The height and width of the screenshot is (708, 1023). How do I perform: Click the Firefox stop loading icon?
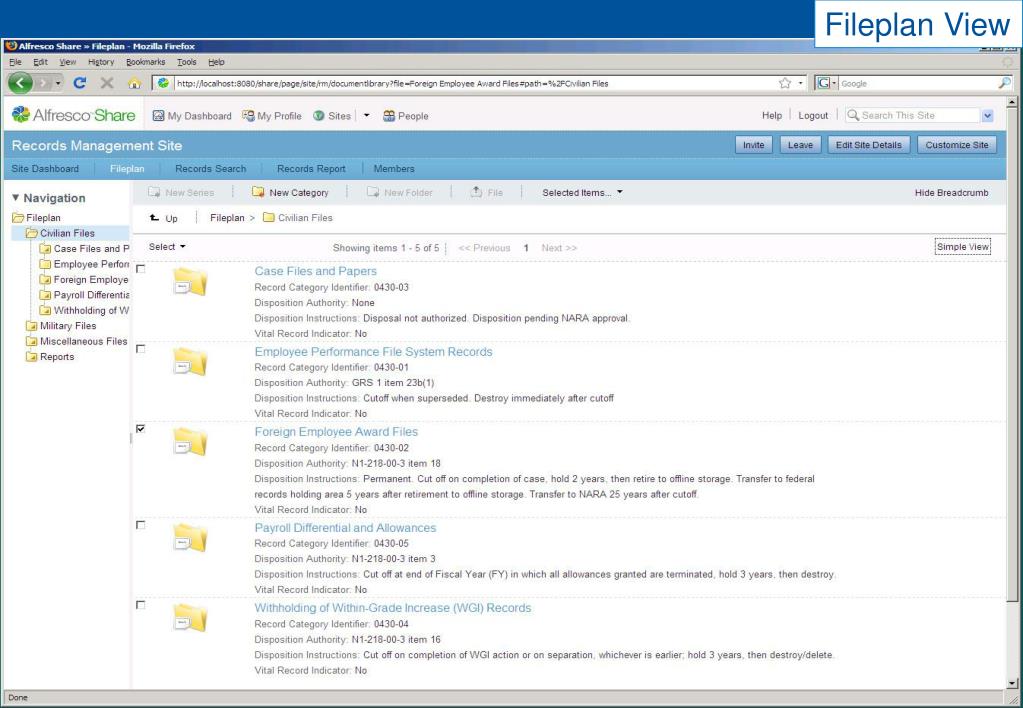pos(107,83)
